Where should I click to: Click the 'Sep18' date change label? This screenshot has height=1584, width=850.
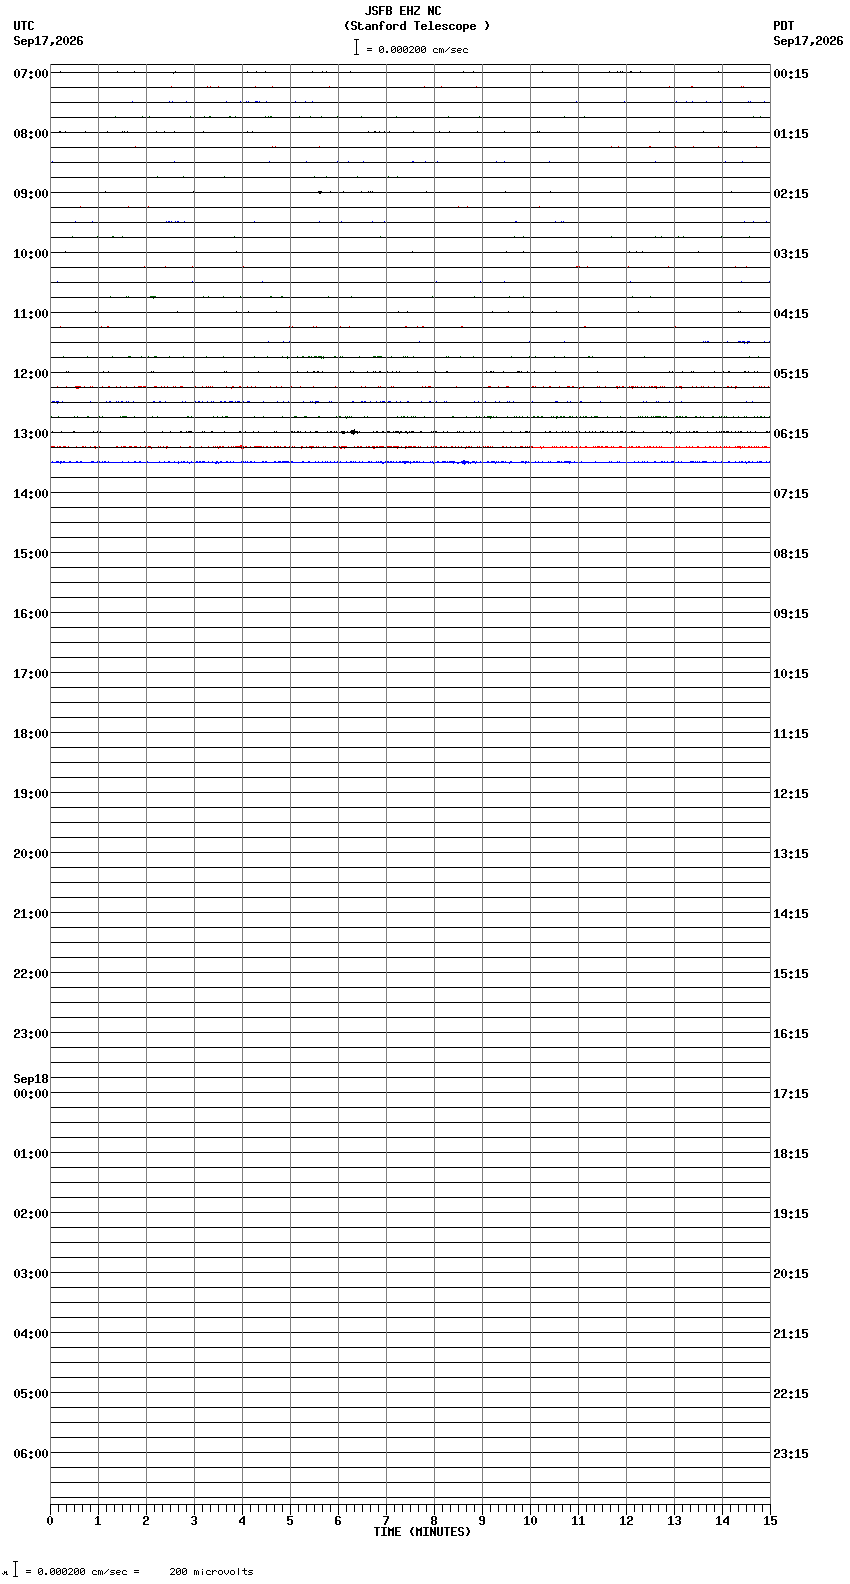pos(31,1079)
